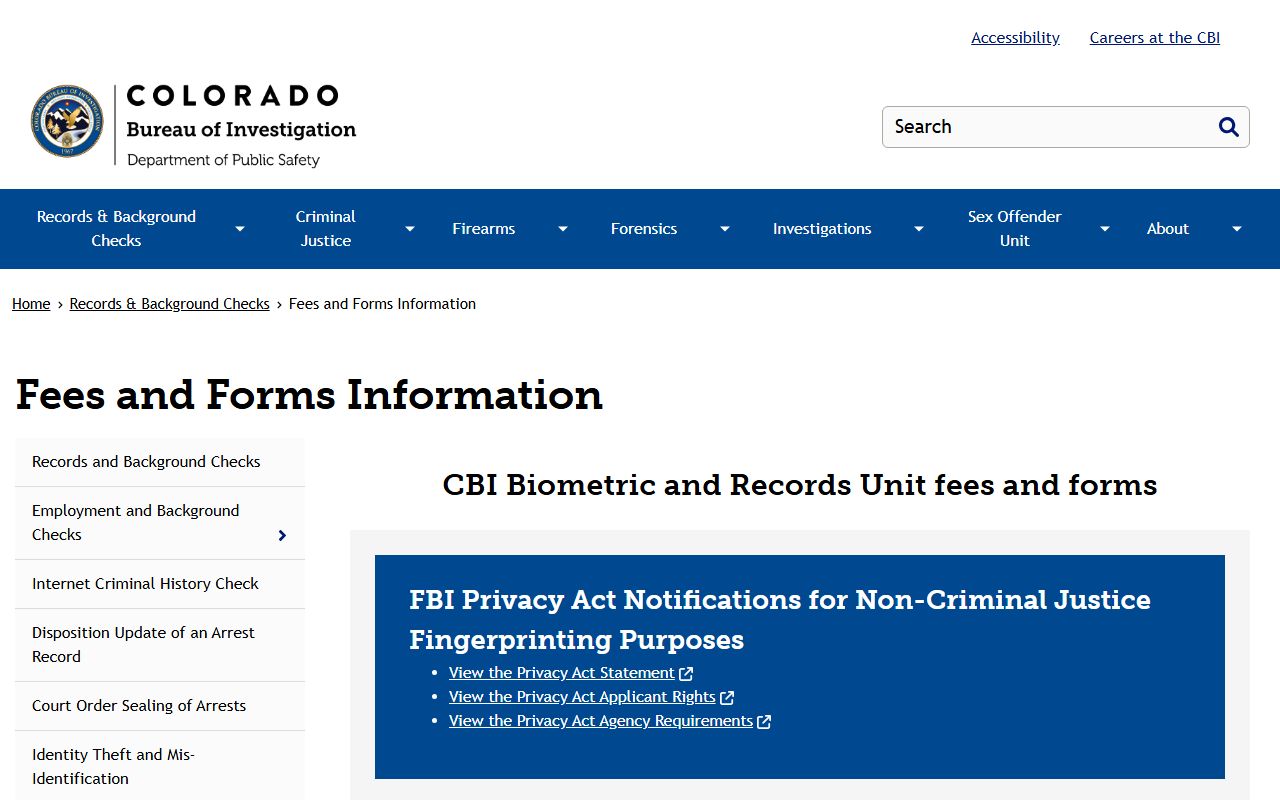This screenshot has width=1280, height=800.
Task: Select Court Order Sealing of Arrests item
Action: pyautogui.click(x=160, y=706)
